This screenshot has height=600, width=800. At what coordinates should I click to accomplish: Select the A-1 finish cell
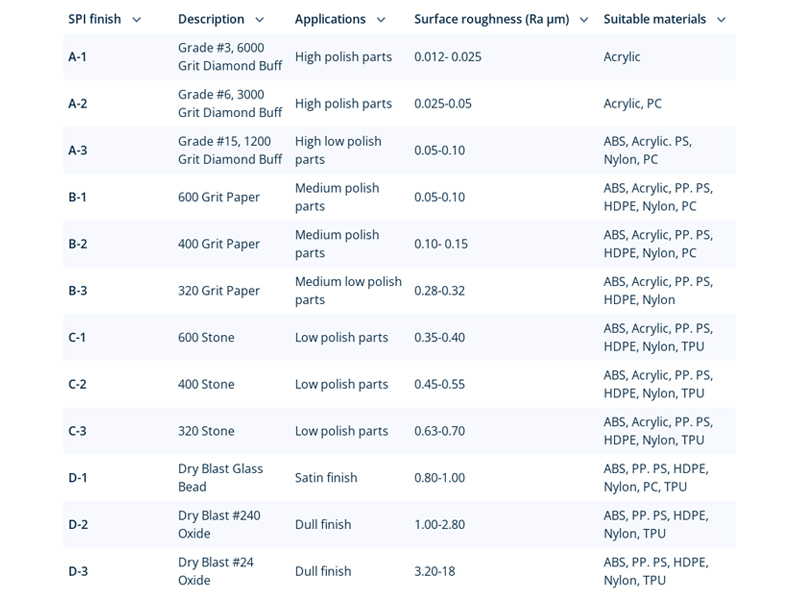[x=78, y=57]
